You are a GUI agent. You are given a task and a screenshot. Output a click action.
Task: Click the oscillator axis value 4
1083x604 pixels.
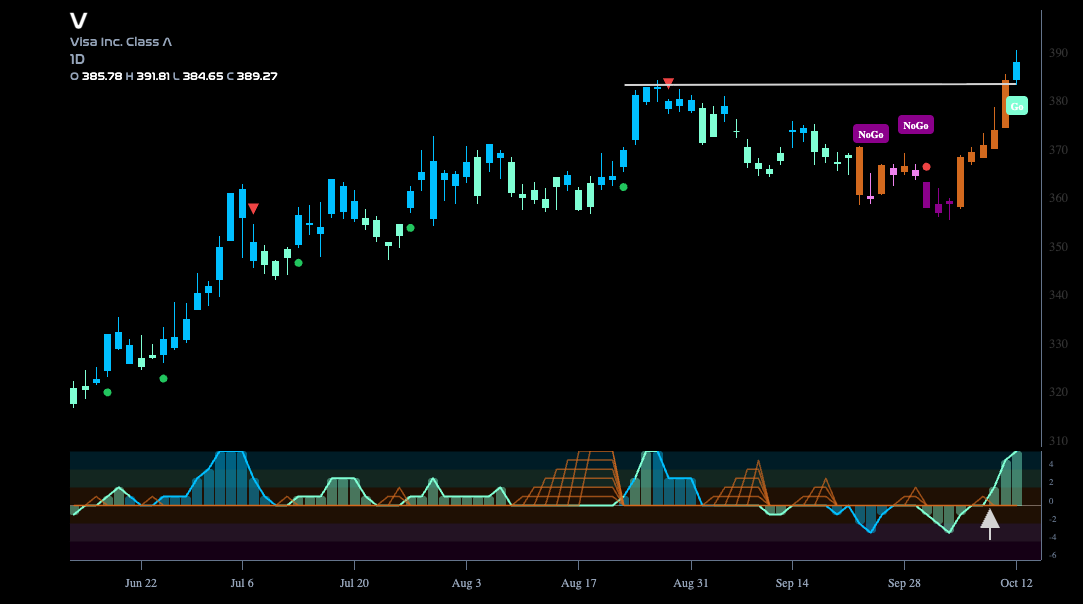1051,464
